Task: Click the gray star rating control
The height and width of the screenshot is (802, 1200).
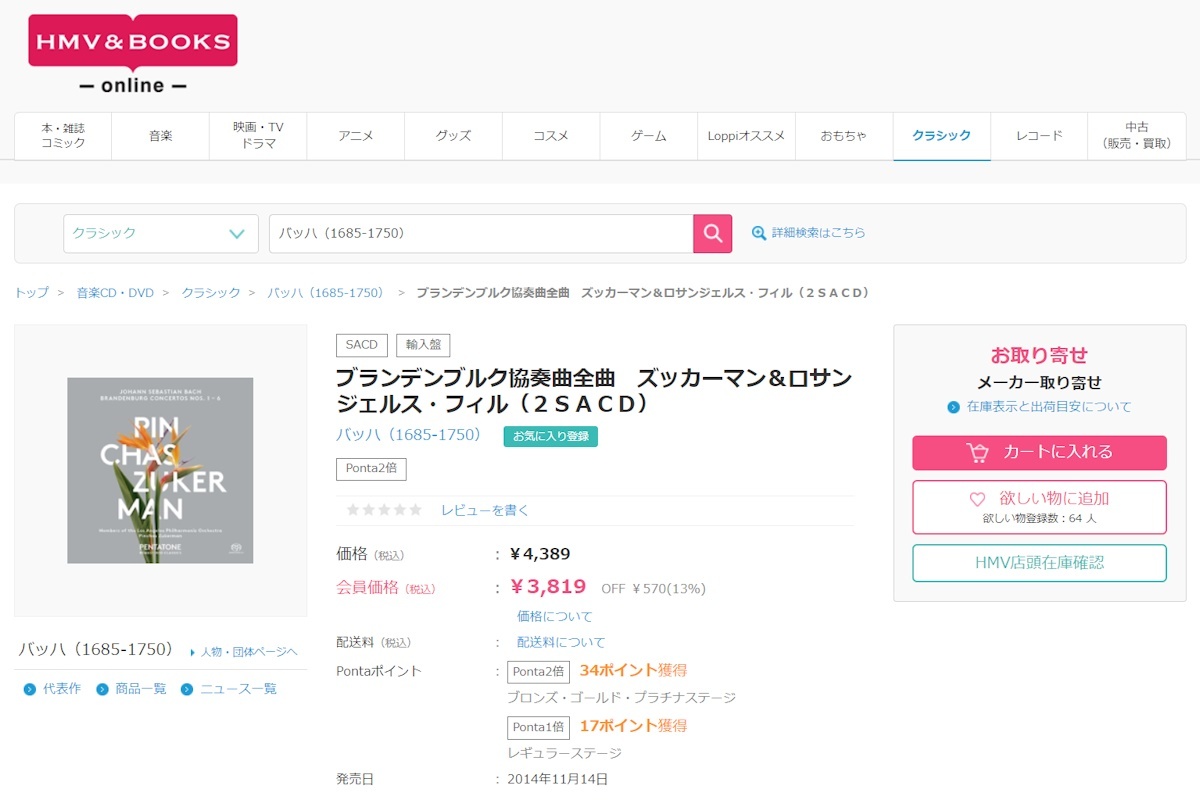Action: 383,509
